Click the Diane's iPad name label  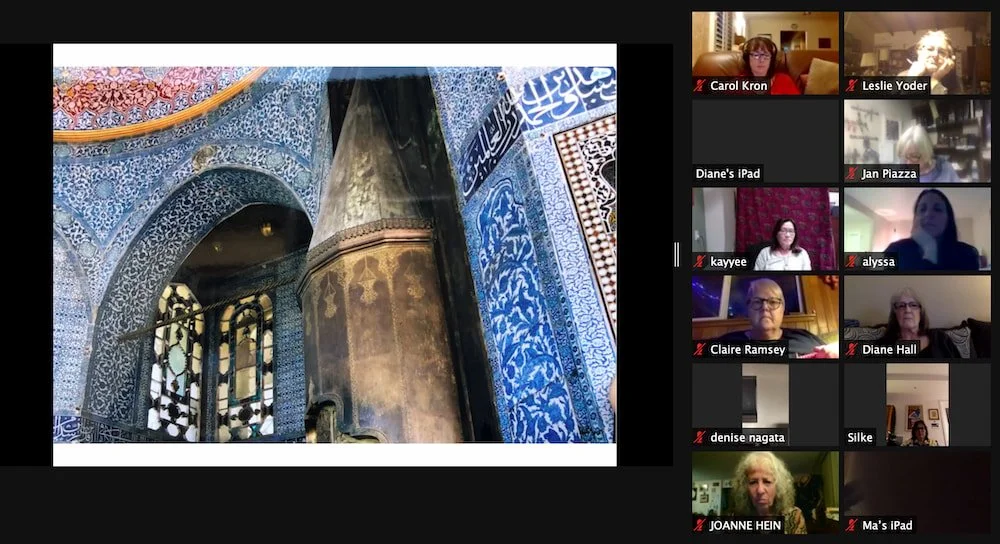pyautogui.click(x=728, y=173)
